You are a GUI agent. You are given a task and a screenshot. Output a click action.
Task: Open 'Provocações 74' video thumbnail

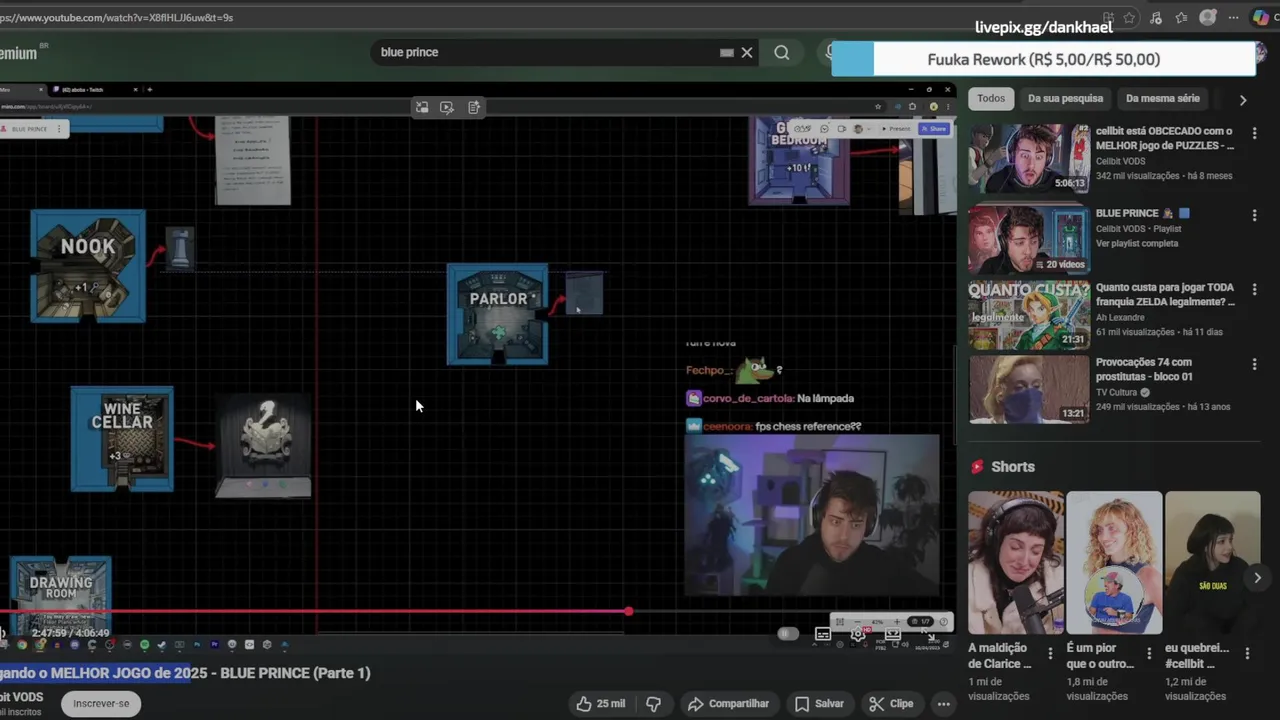(1029, 389)
